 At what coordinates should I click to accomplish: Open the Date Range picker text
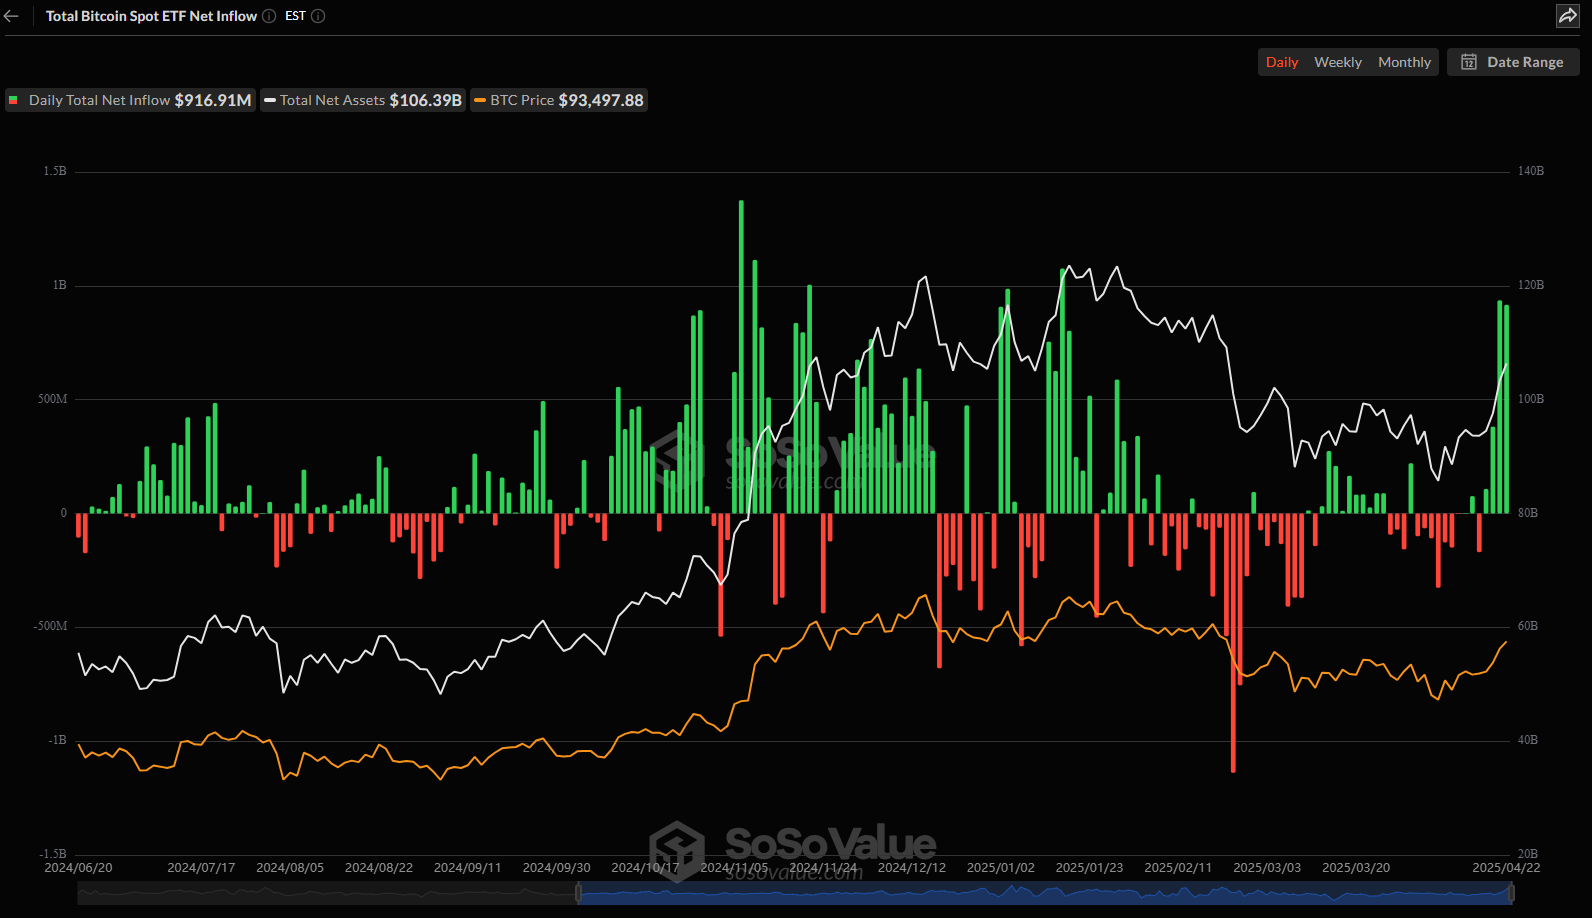tap(1524, 62)
